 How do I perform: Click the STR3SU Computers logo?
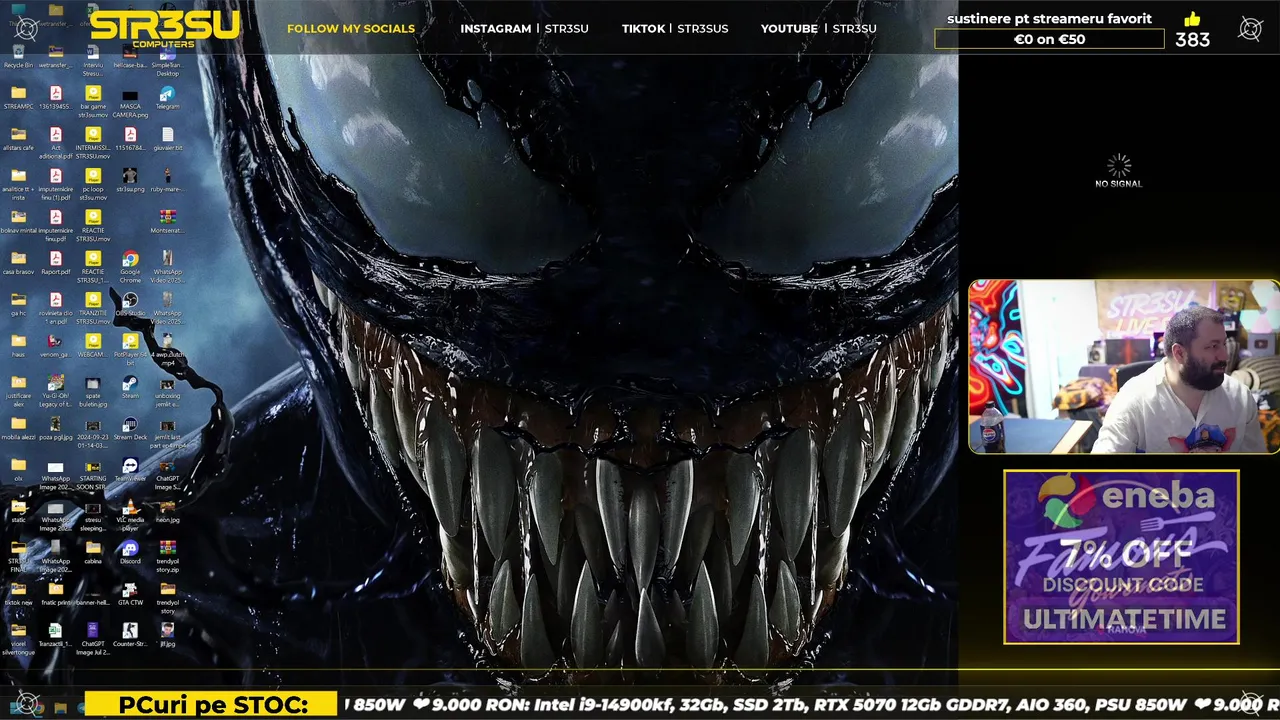coord(164,28)
